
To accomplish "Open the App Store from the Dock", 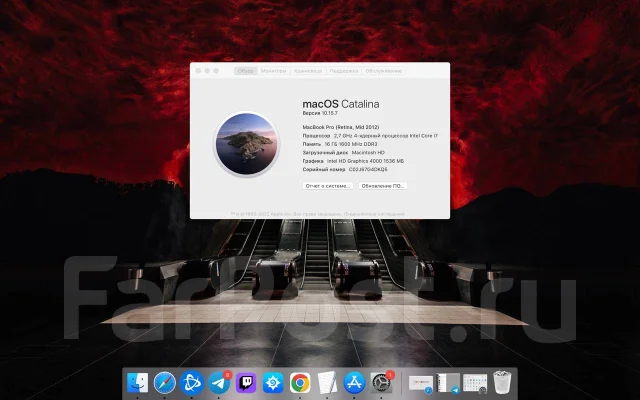I will tap(354, 383).
